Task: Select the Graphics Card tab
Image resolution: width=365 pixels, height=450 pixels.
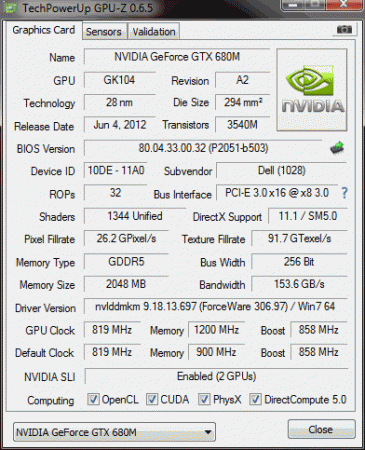Action: (x=44, y=30)
